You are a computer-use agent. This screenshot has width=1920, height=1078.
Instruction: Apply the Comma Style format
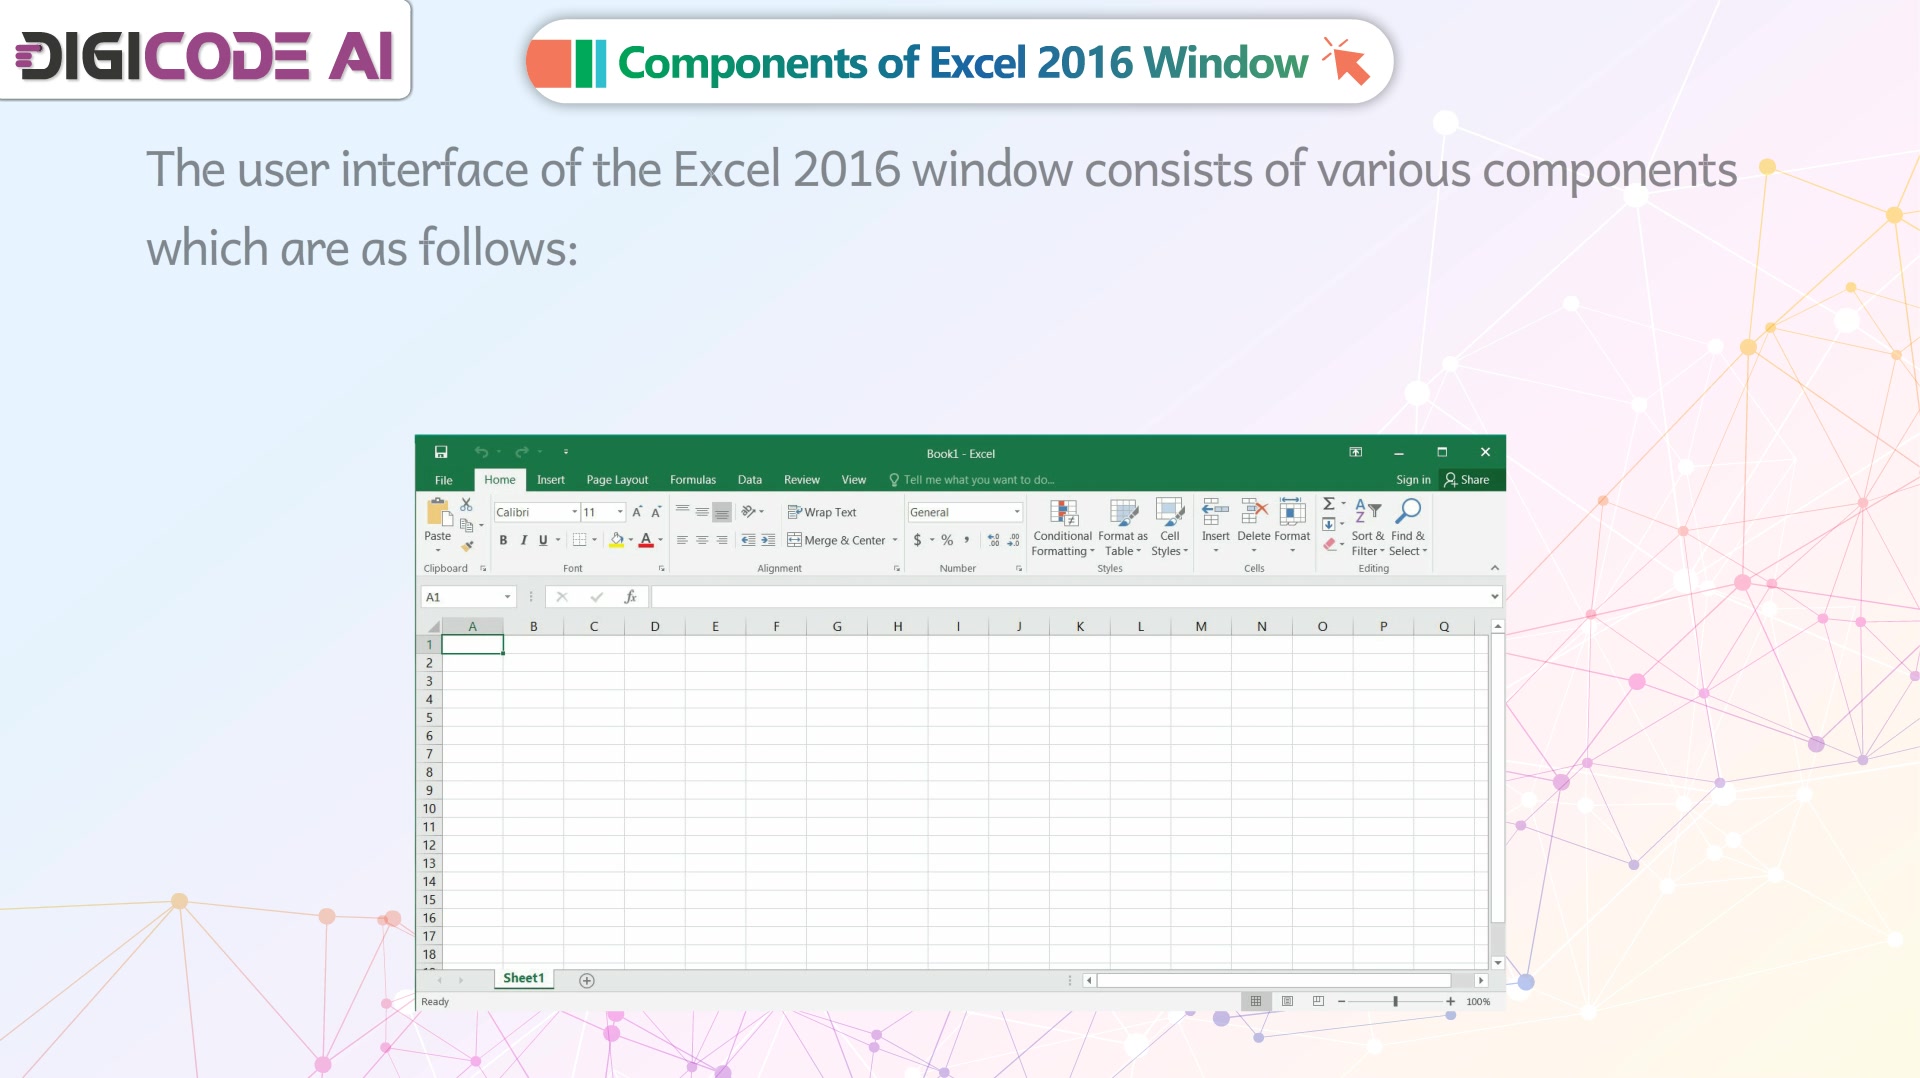point(967,540)
